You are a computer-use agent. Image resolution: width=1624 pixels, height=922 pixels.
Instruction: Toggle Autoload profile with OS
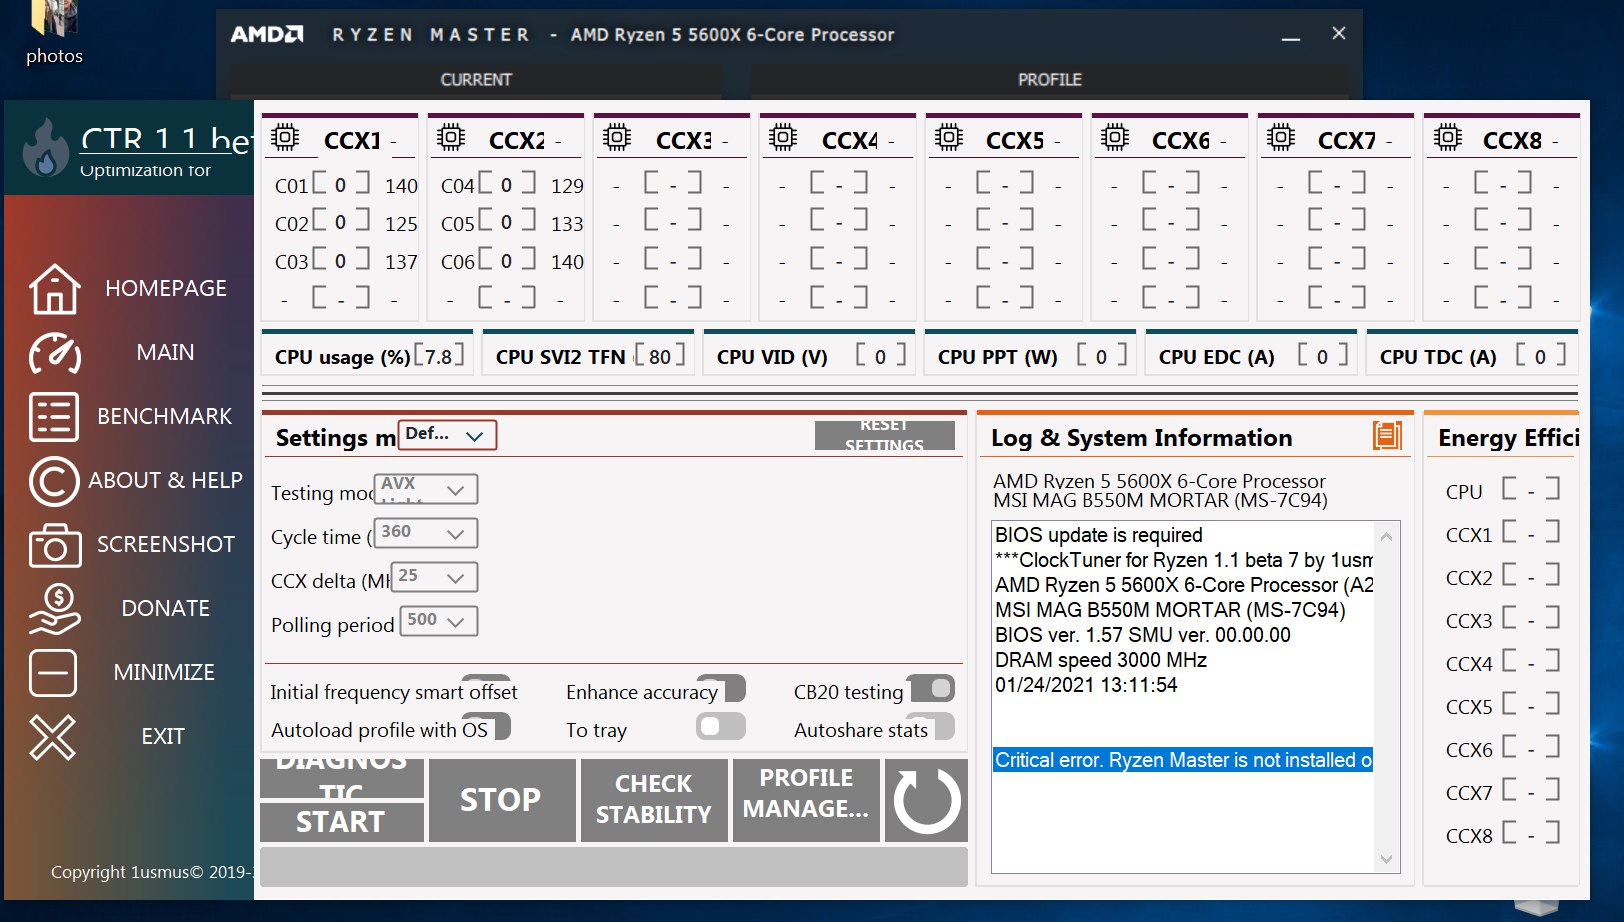tap(487, 726)
